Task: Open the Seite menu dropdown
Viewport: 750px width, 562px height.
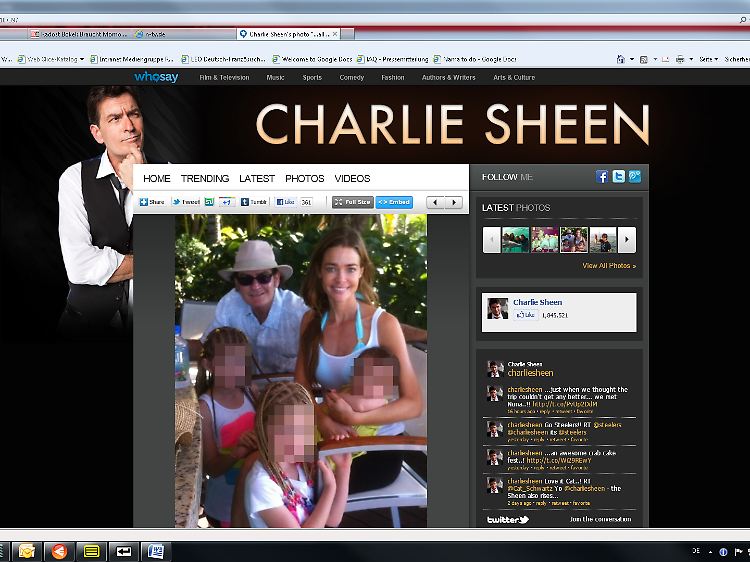Action: tap(708, 59)
